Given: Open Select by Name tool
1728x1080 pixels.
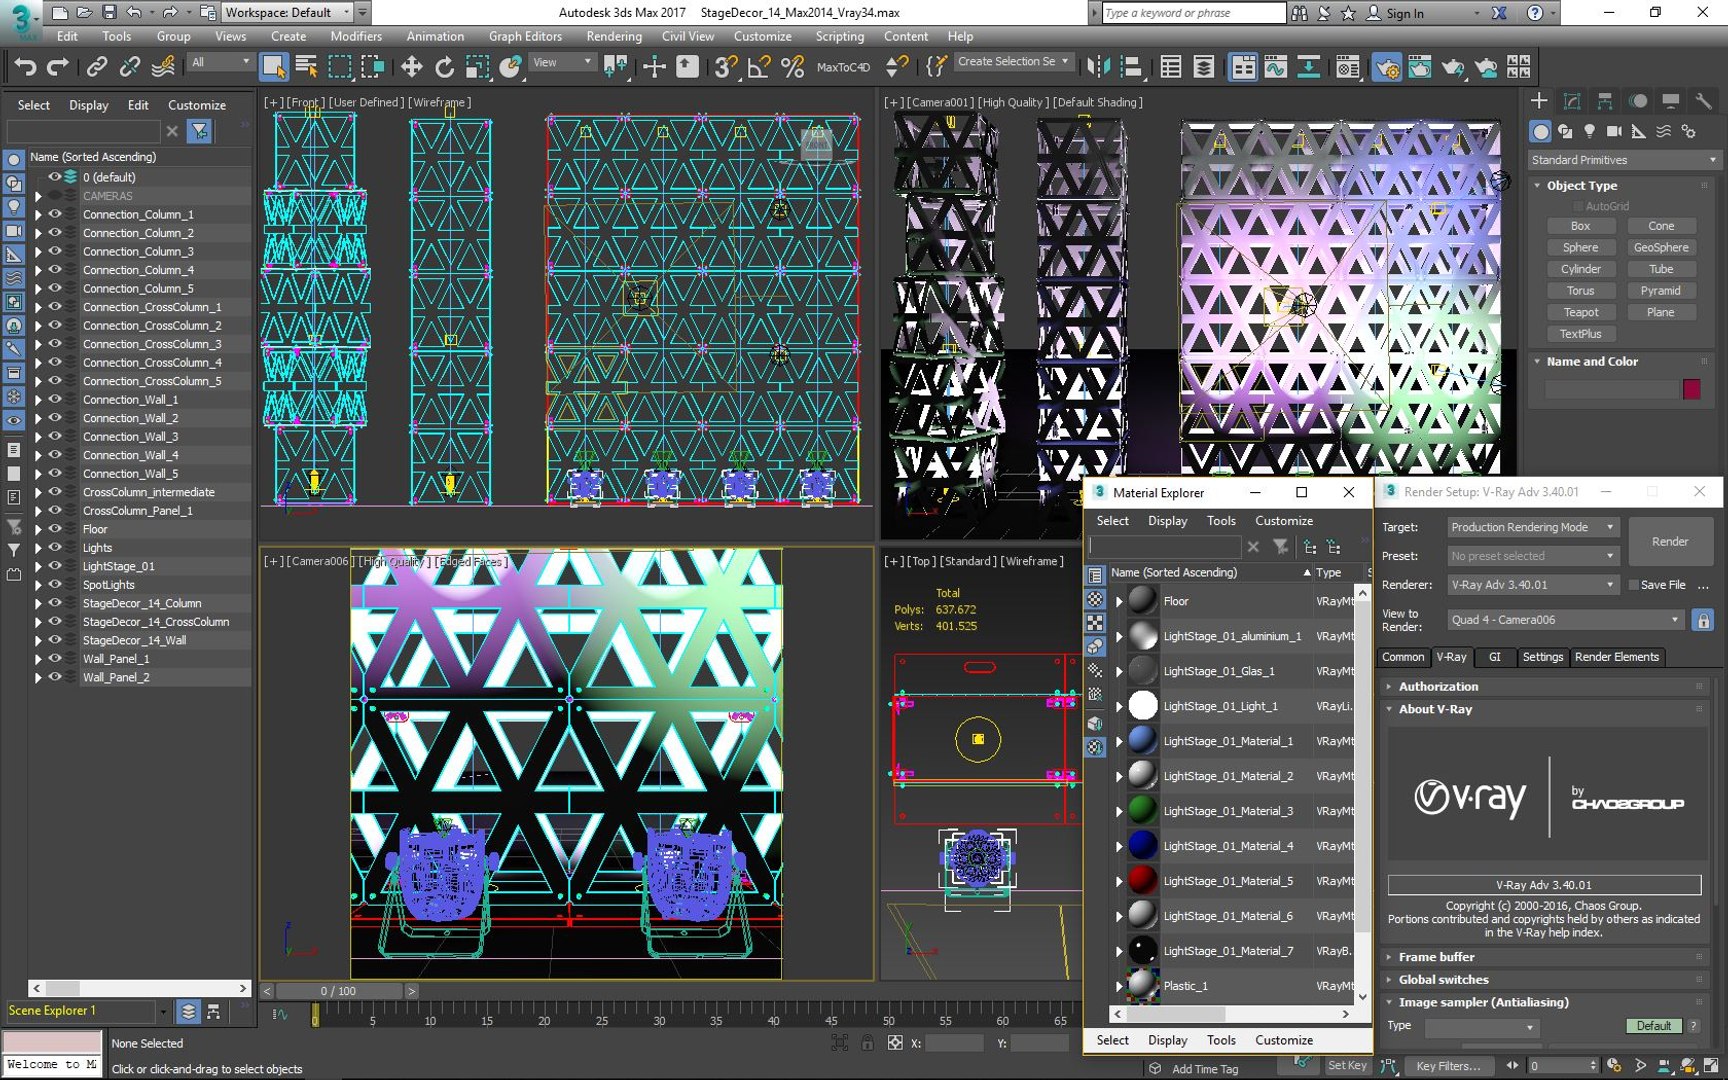Looking at the screenshot, I should tap(307, 67).
